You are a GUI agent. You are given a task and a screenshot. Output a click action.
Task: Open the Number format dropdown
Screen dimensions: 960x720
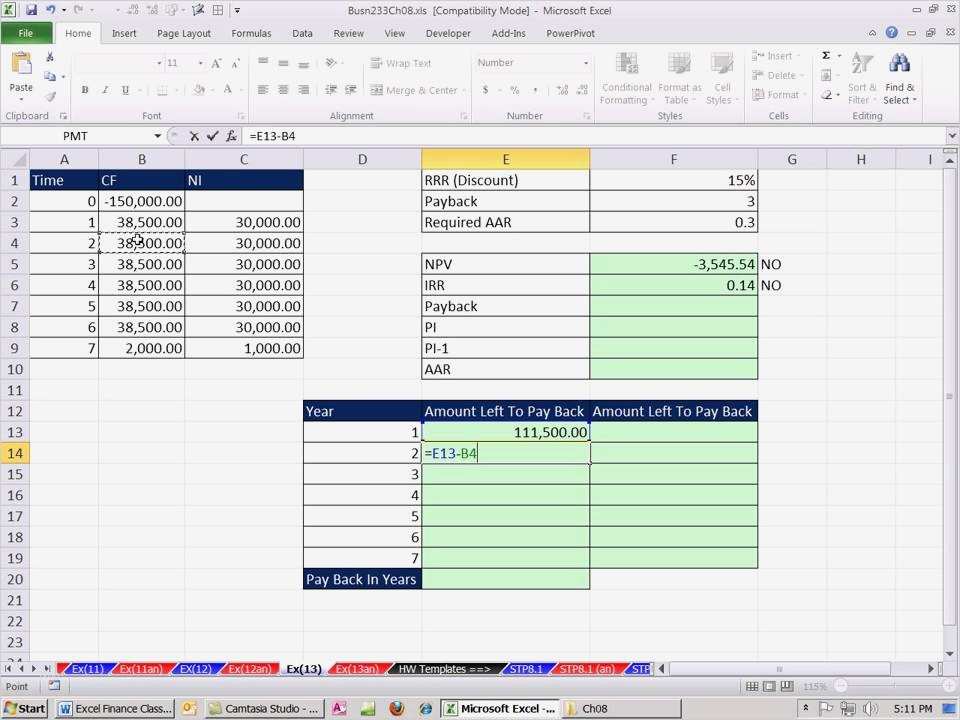point(586,63)
